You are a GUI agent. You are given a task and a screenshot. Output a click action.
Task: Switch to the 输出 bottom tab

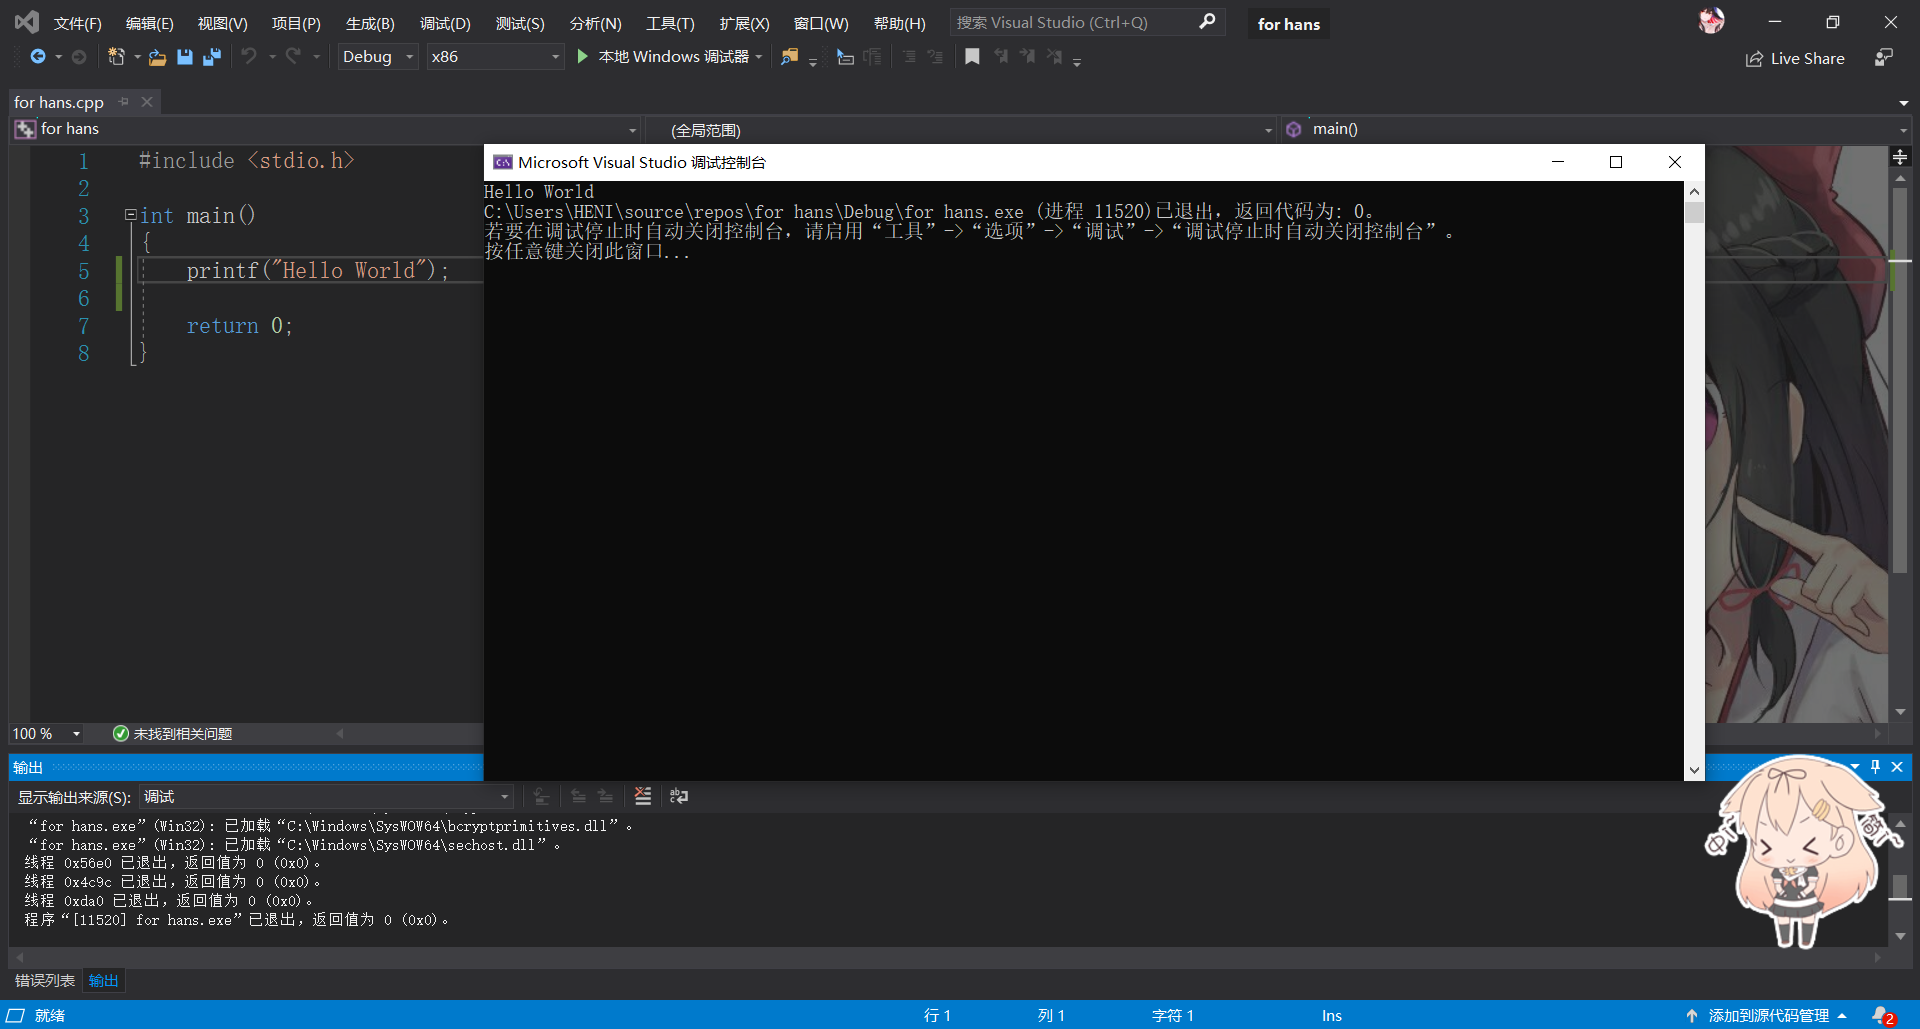(x=103, y=980)
